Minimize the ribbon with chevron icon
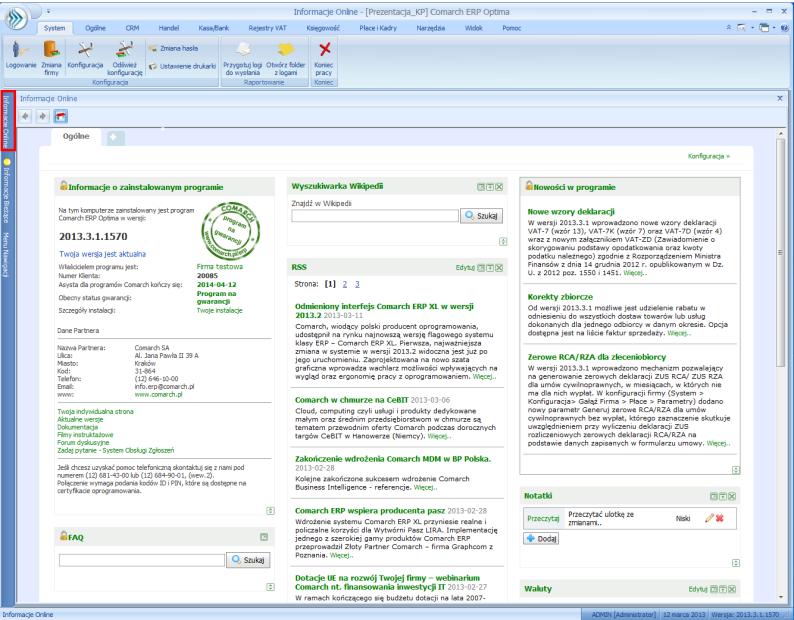This screenshot has width=794, height=620. click(729, 28)
